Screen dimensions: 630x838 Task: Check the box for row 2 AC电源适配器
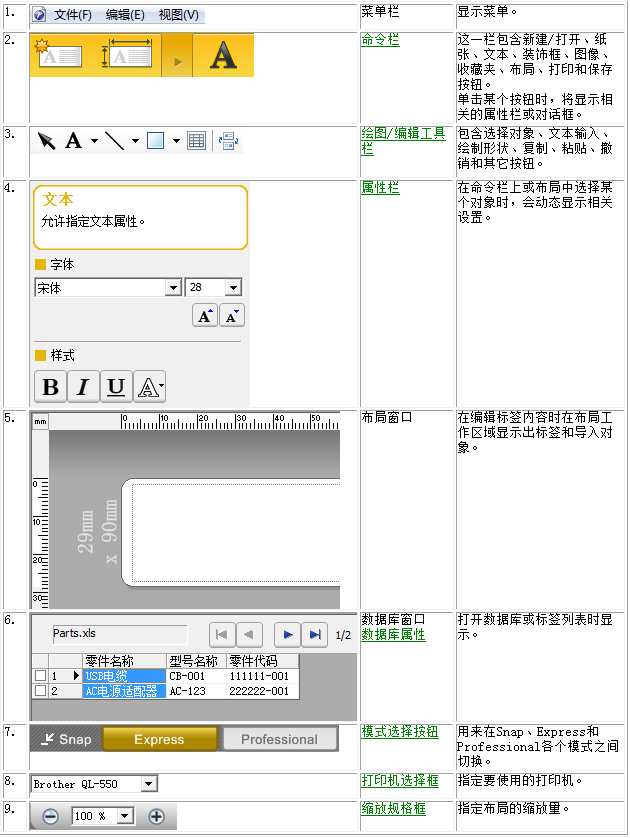[40, 691]
